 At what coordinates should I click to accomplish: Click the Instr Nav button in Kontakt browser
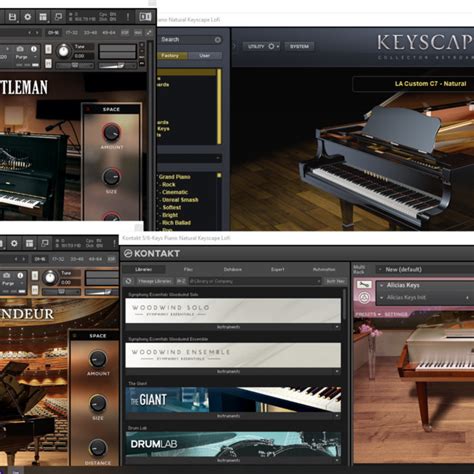click(x=335, y=281)
